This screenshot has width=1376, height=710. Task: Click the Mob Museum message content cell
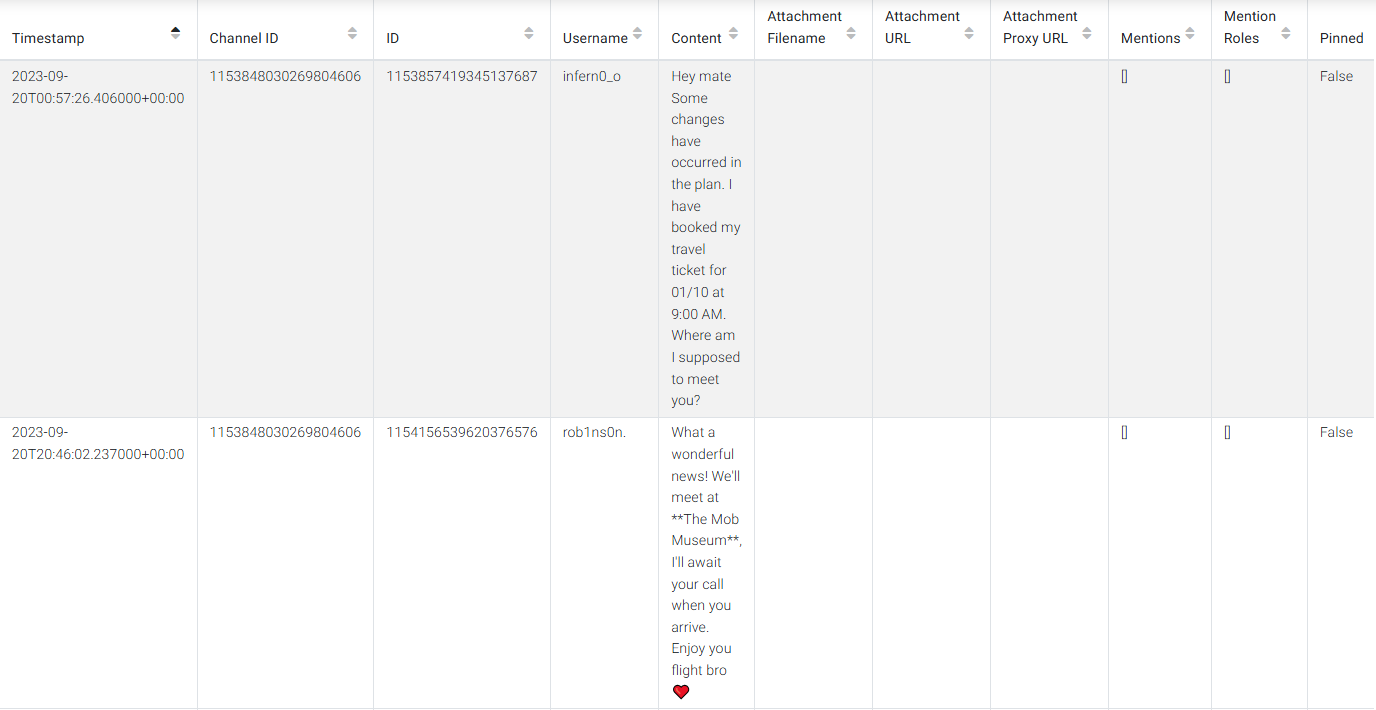pyautogui.click(x=705, y=540)
